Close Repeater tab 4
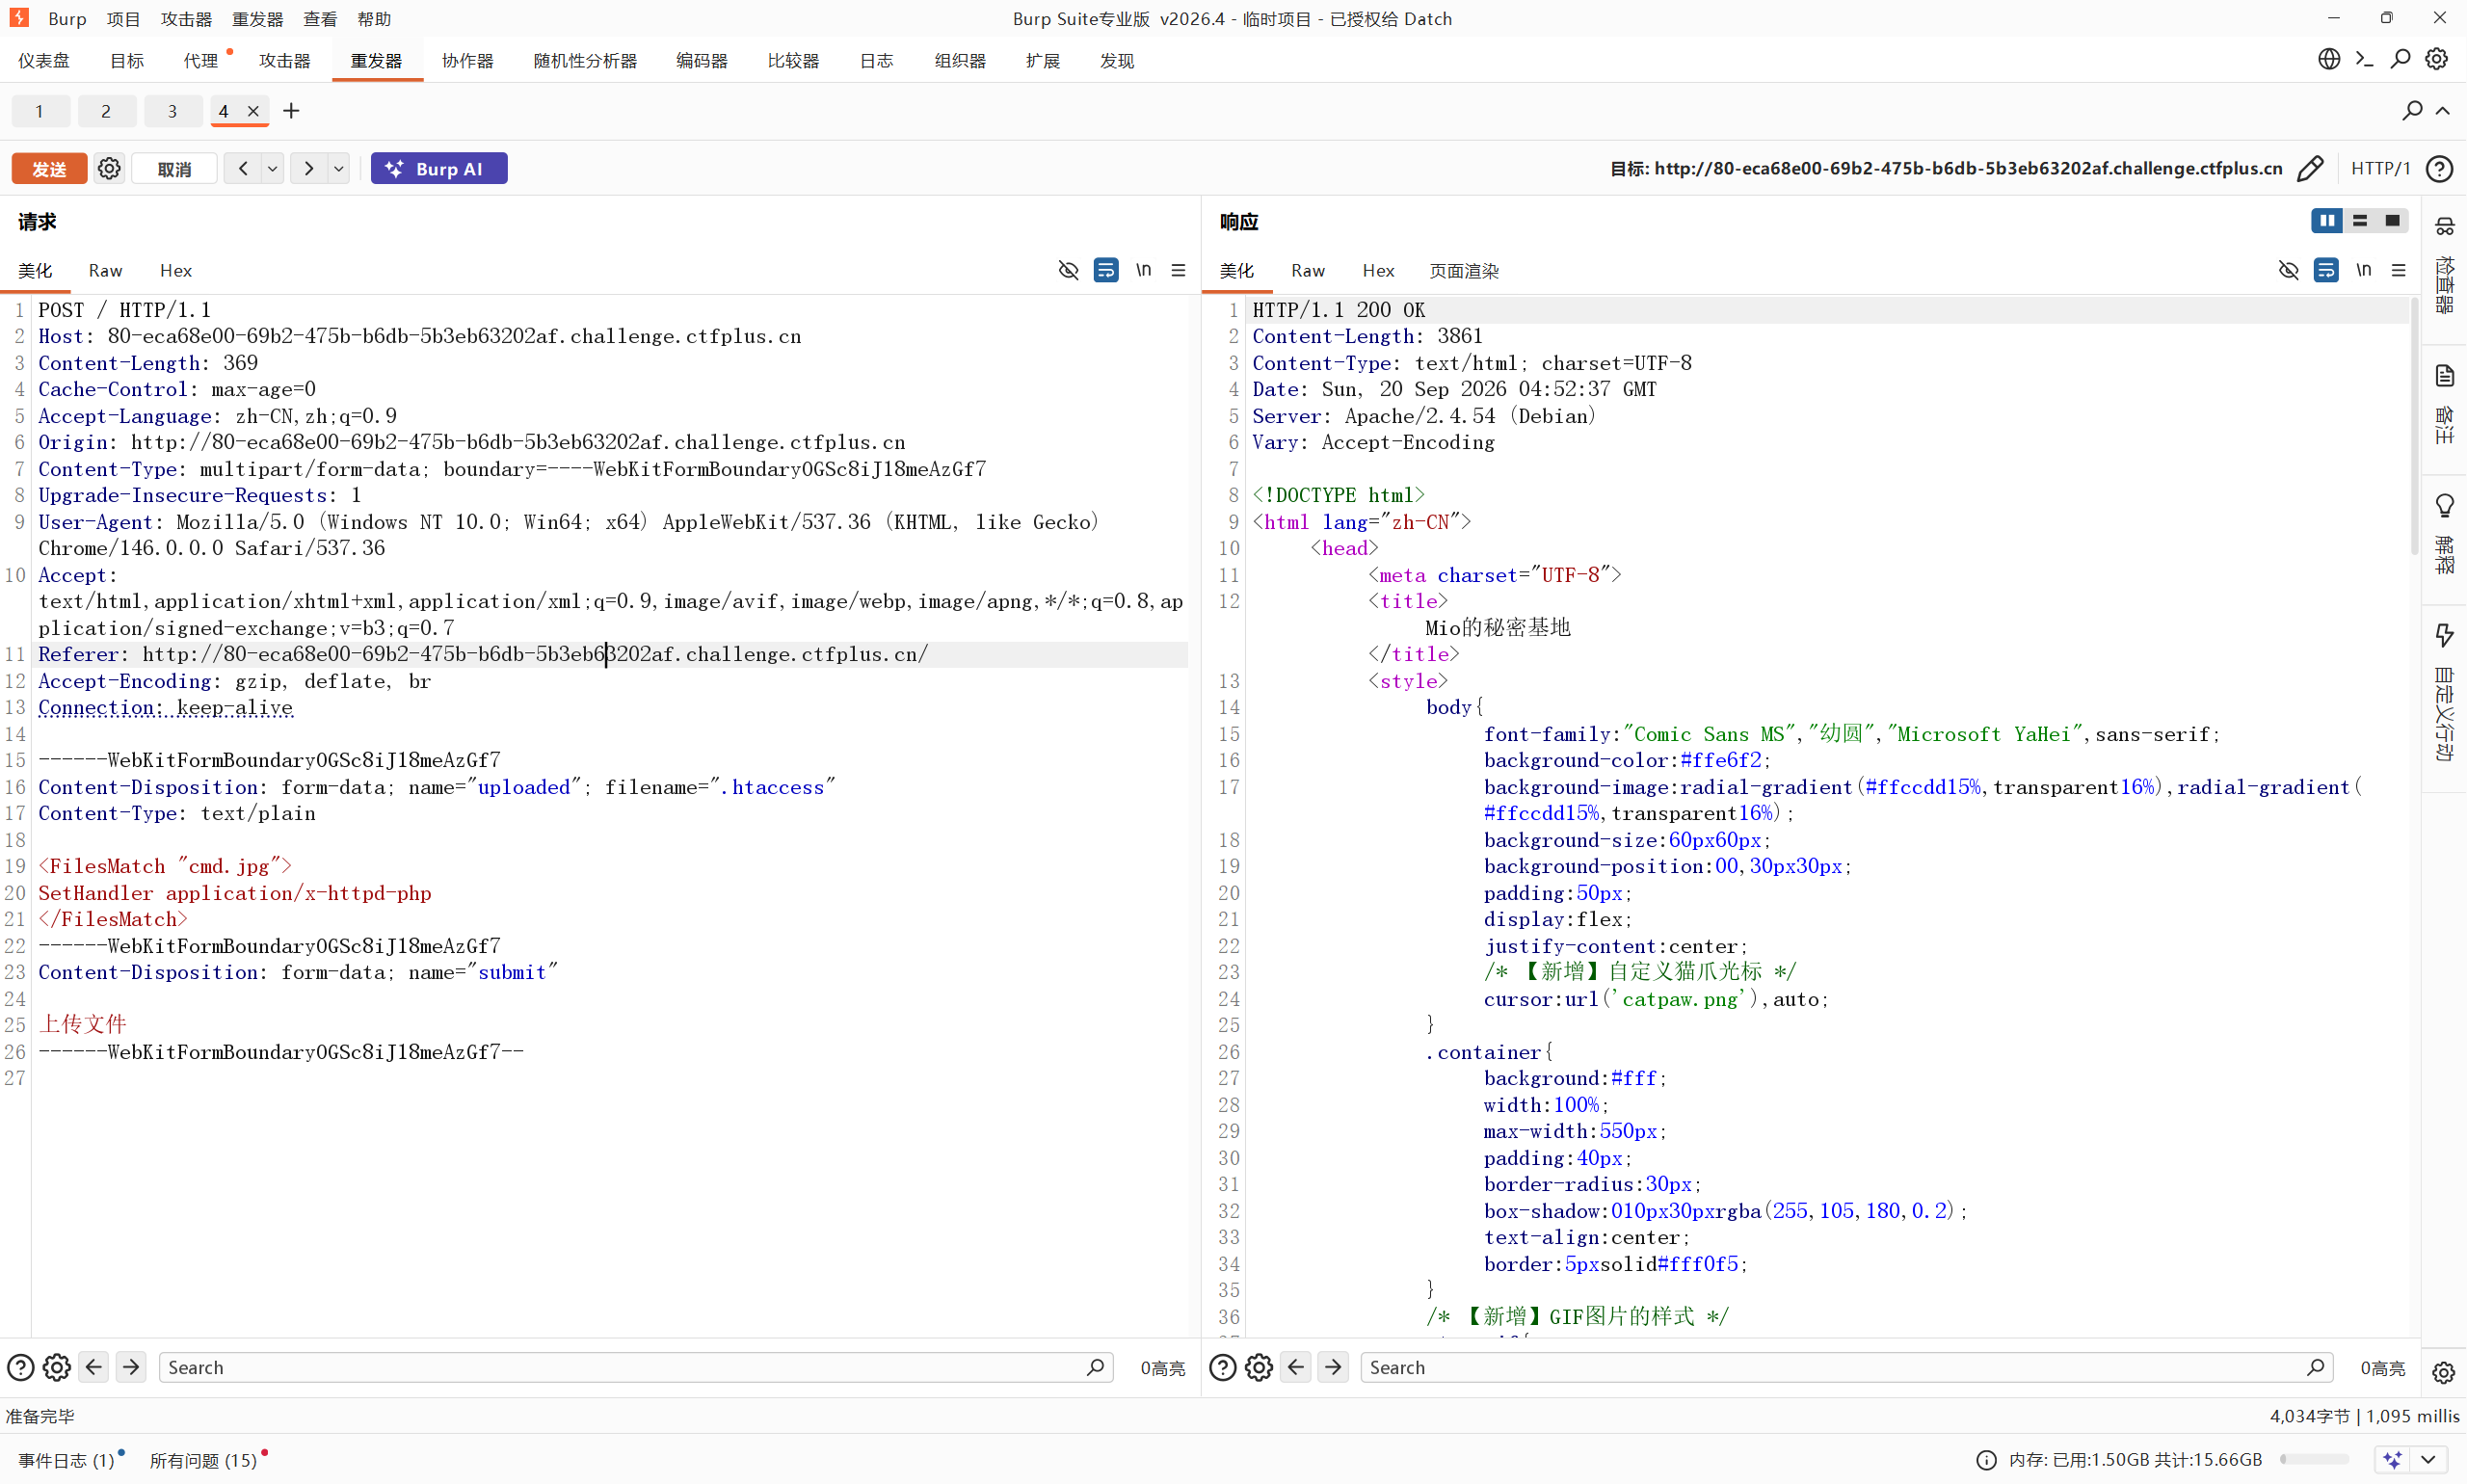Viewport: 2467px width, 1484px height. [253, 111]
